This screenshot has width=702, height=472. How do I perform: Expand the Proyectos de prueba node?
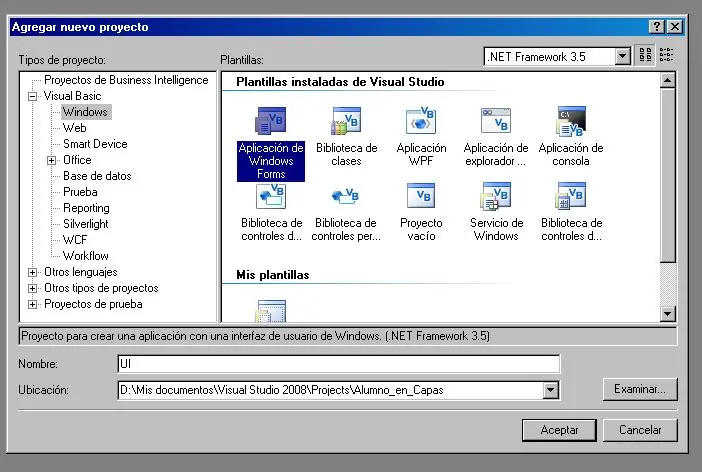(32, 305)
